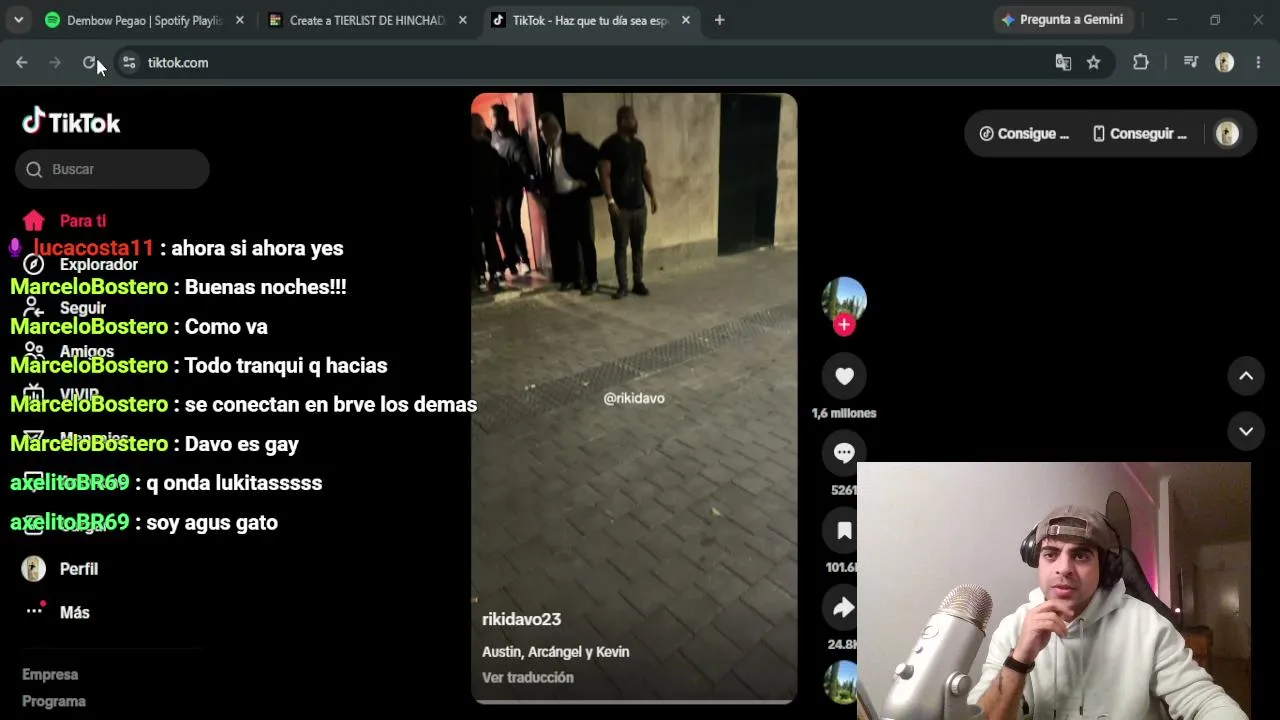Open the Perfil menu item
1280x720 pixels.
(79, 569)
